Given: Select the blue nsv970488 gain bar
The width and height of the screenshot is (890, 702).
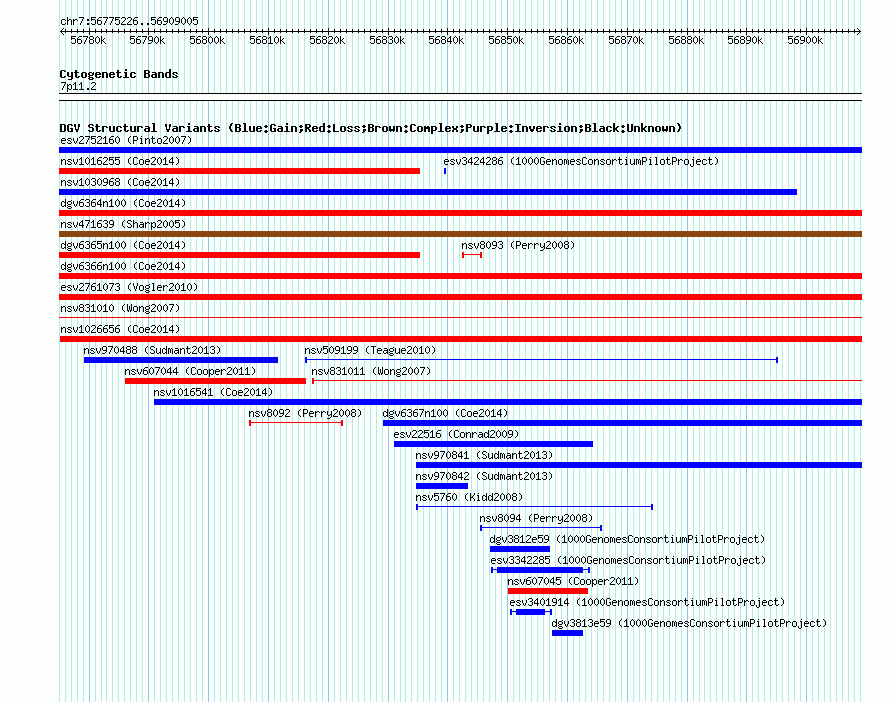Looking at the screenshot, I should 180,360.
